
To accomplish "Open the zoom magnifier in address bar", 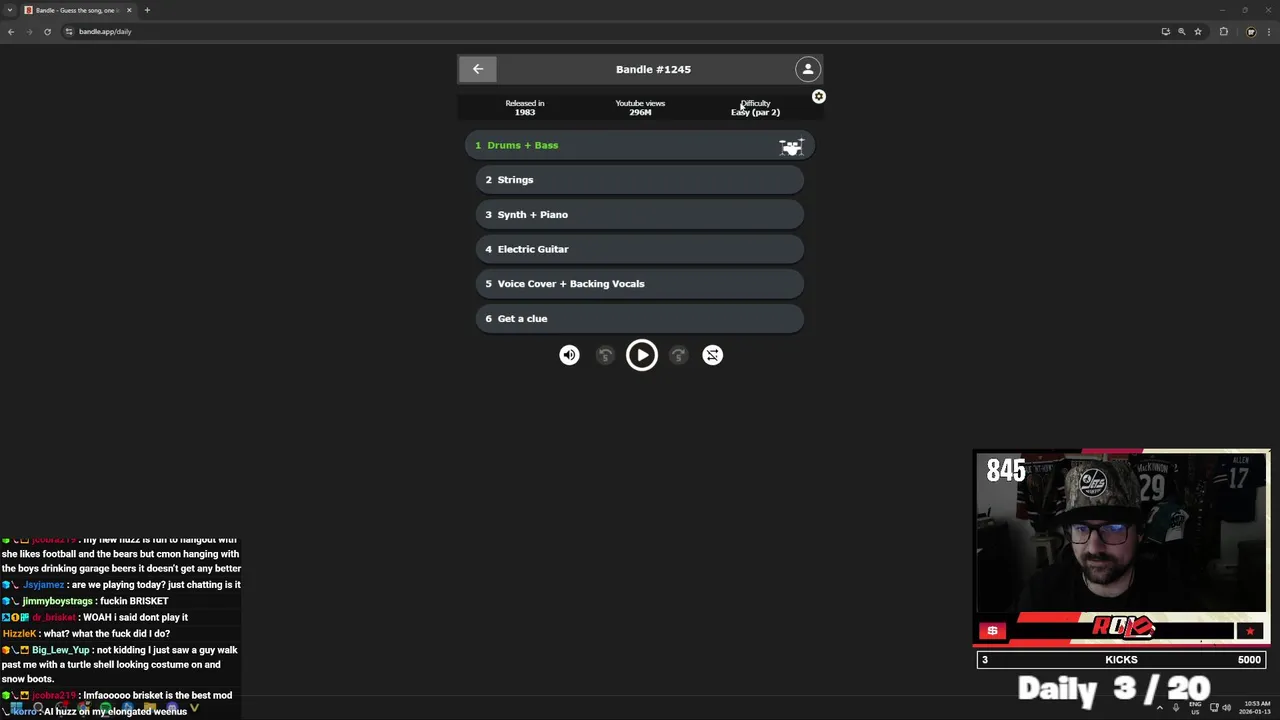I will [x=1181, y=32].
